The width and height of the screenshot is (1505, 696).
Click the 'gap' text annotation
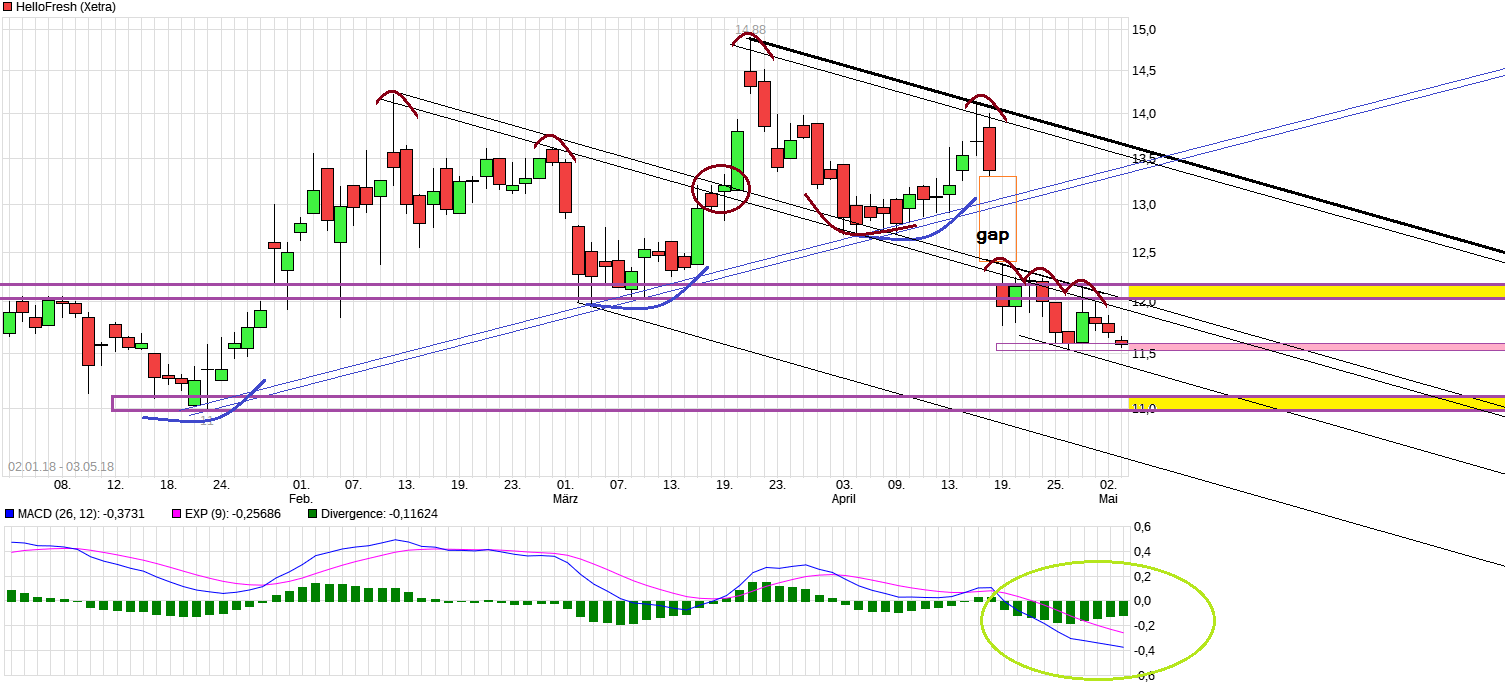pos(992,235)
